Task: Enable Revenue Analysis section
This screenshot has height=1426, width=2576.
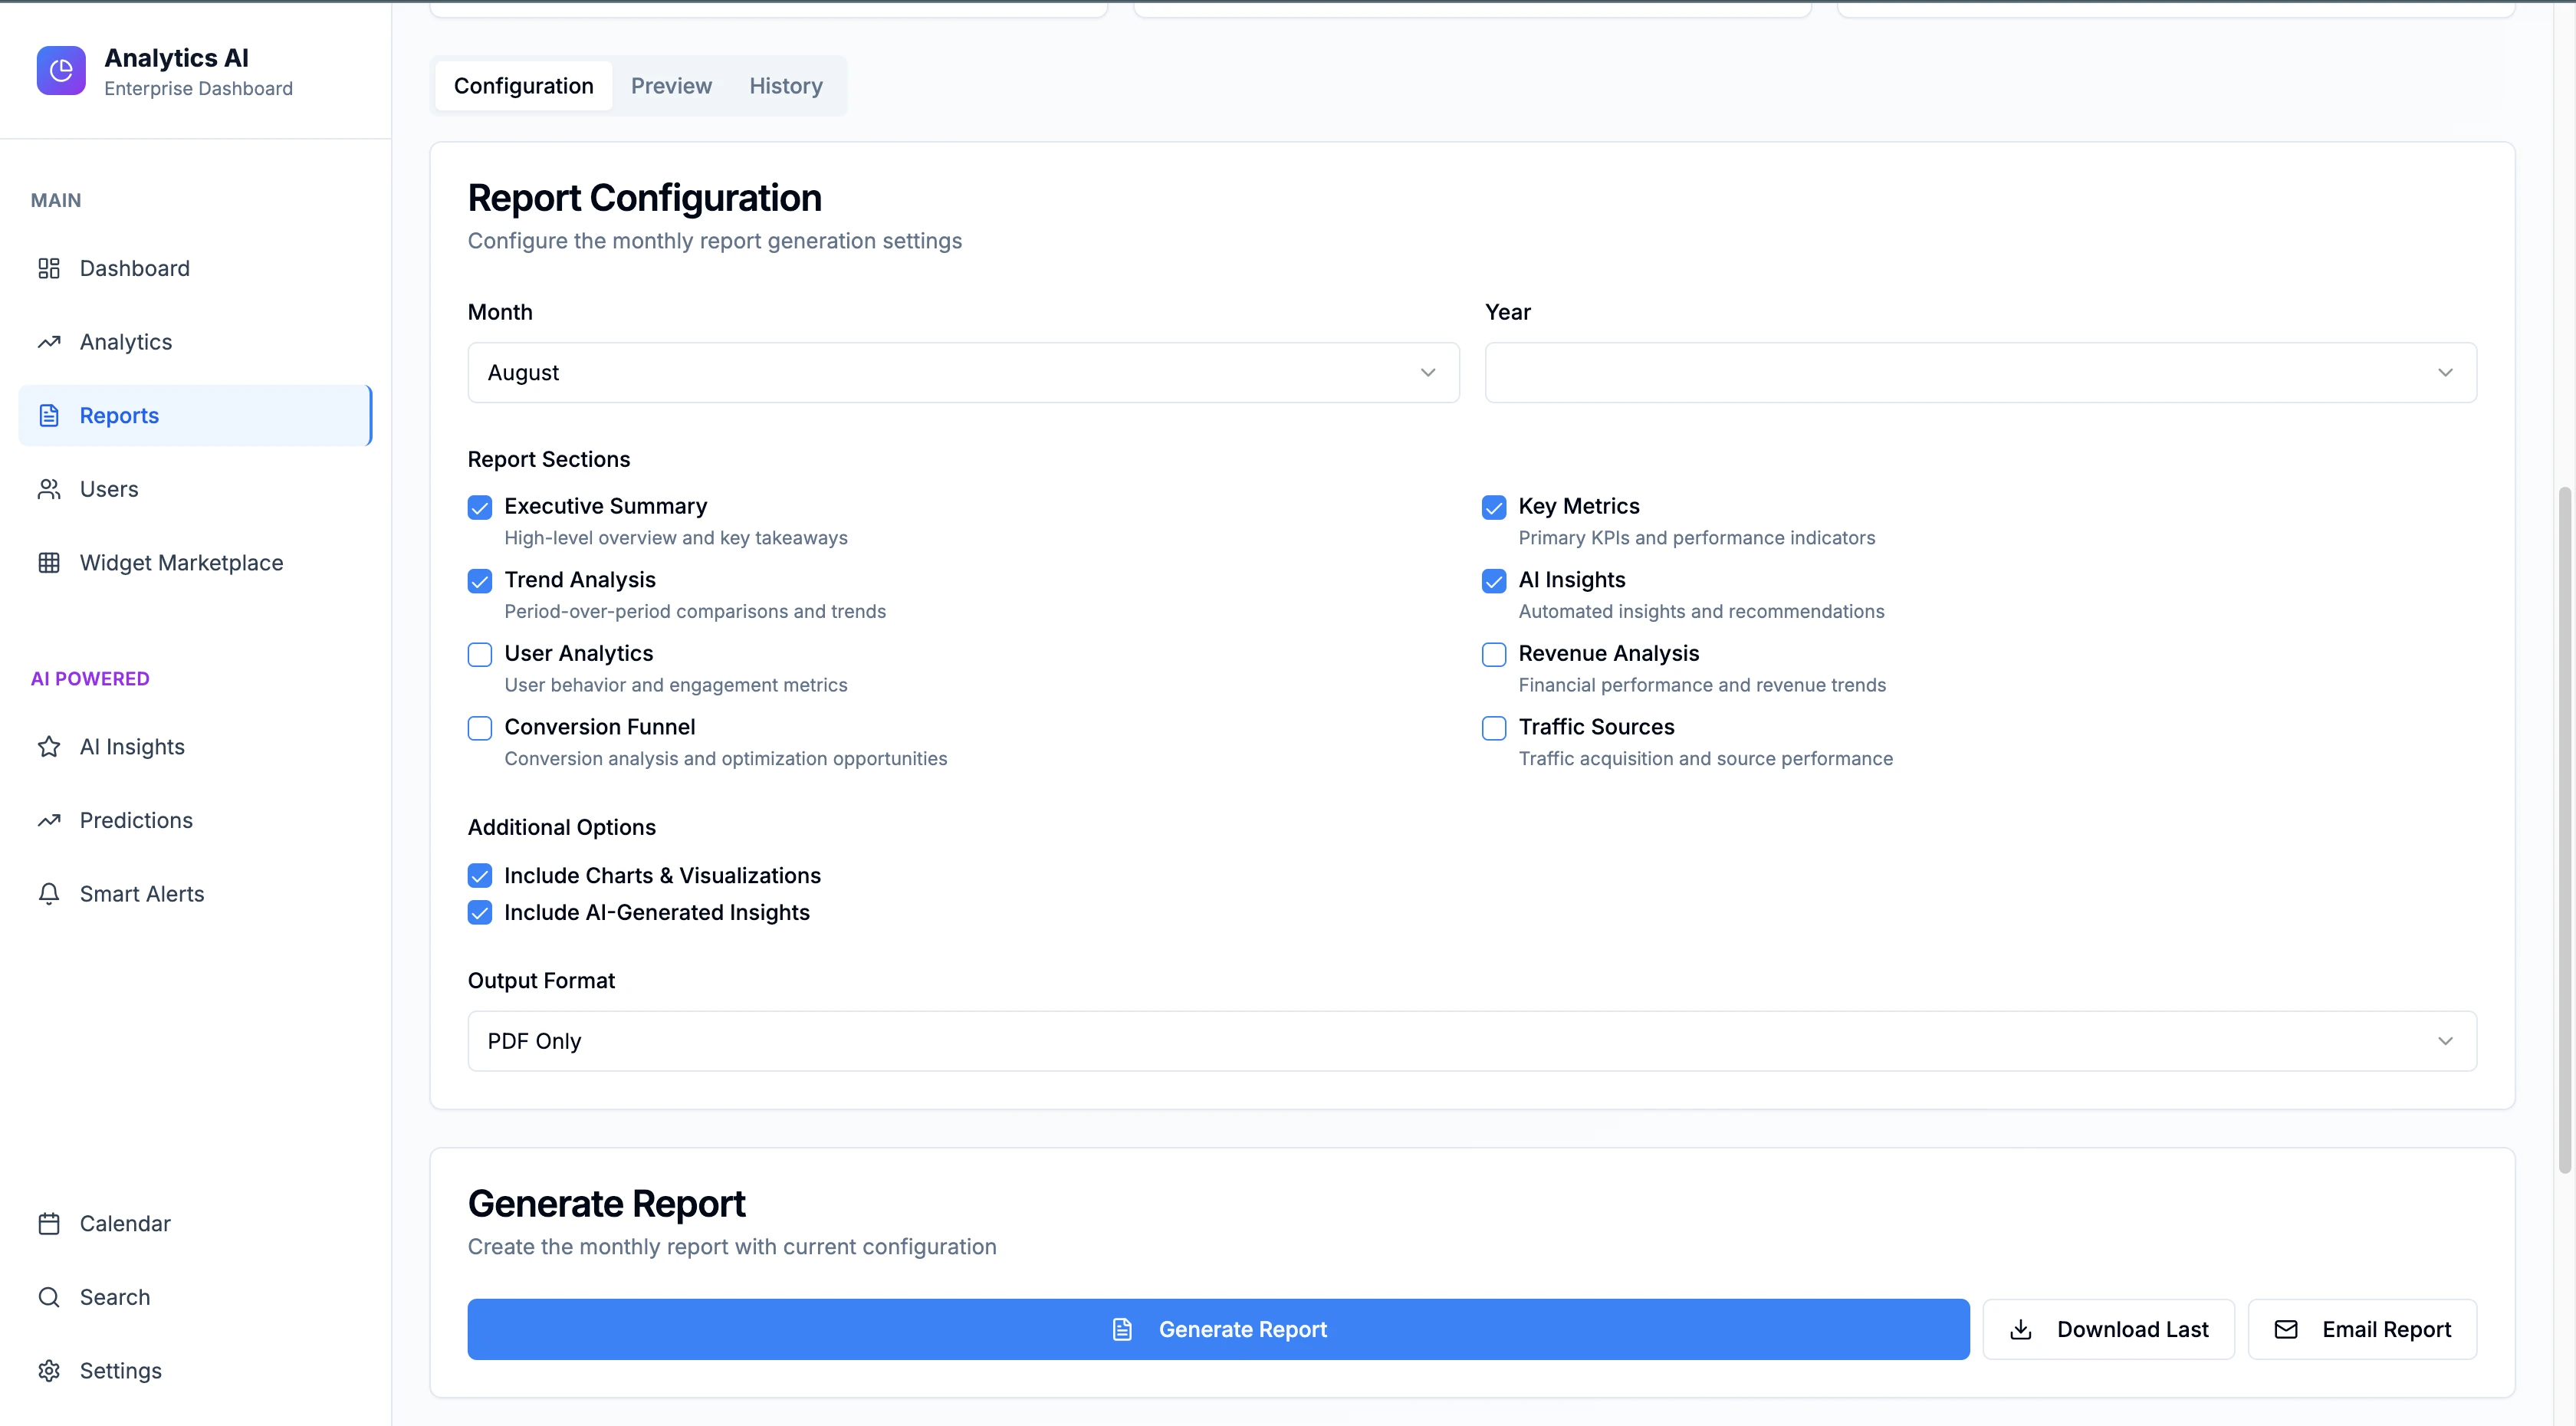Action: (1494, 654)
